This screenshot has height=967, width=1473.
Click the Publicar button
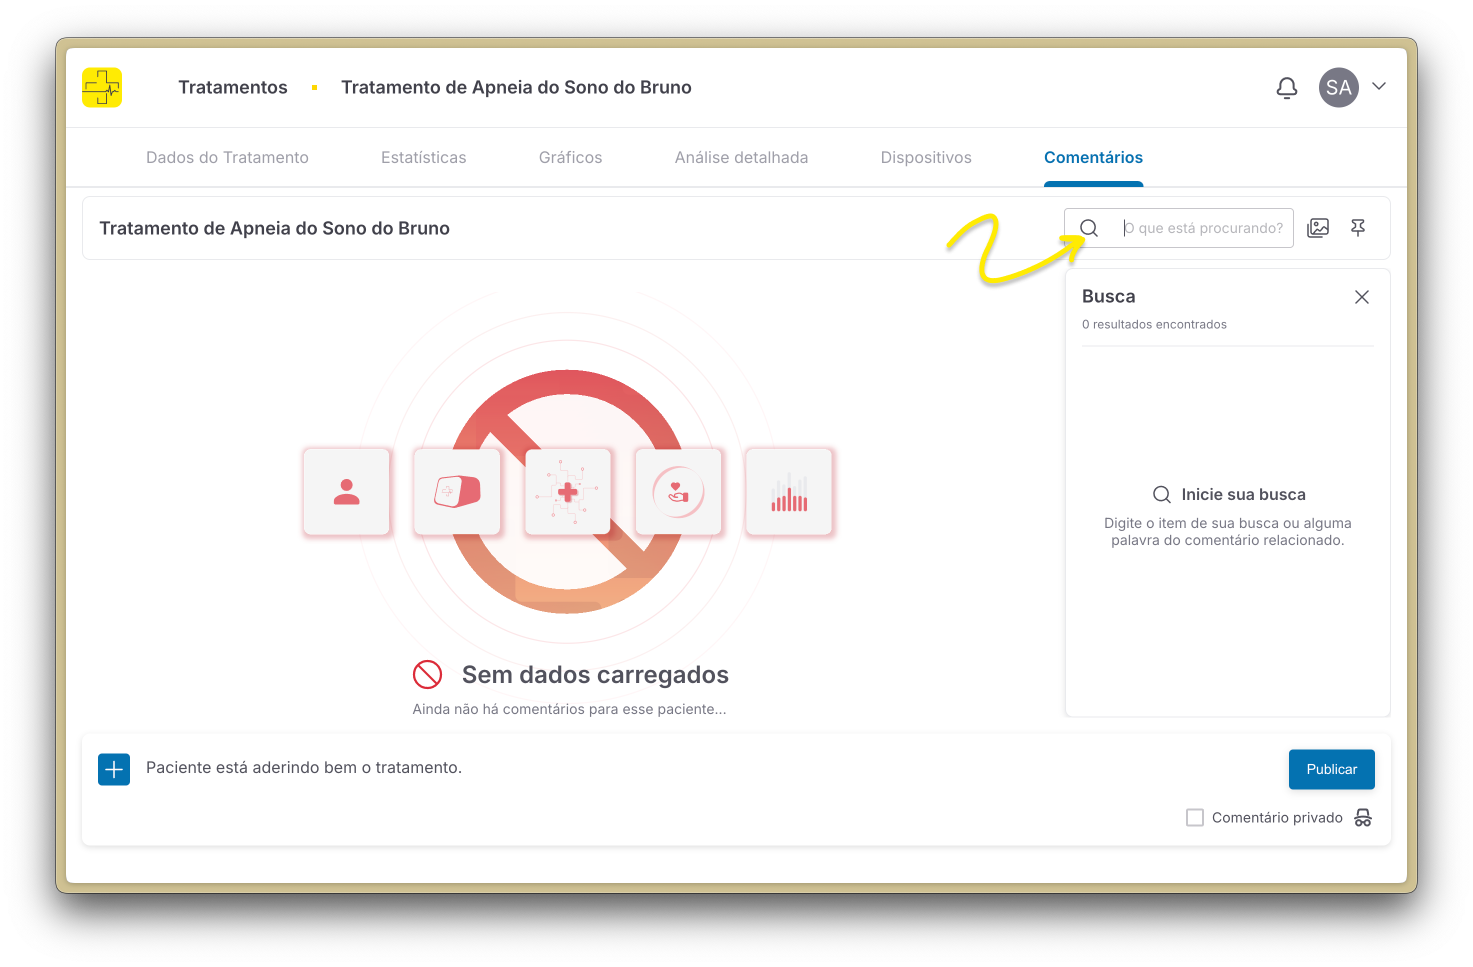pyautogui.click(x=1331, y=769)
